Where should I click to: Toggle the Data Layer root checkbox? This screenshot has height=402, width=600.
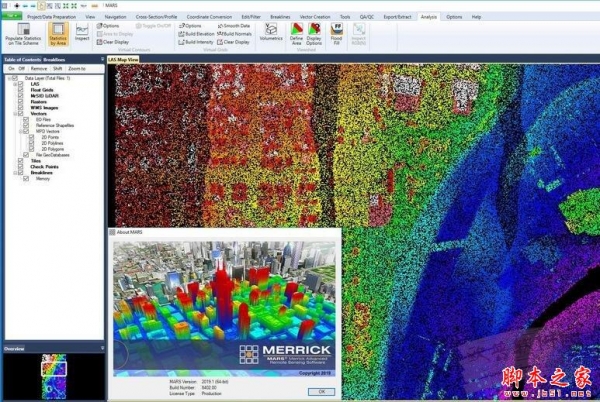coord(15,78)
